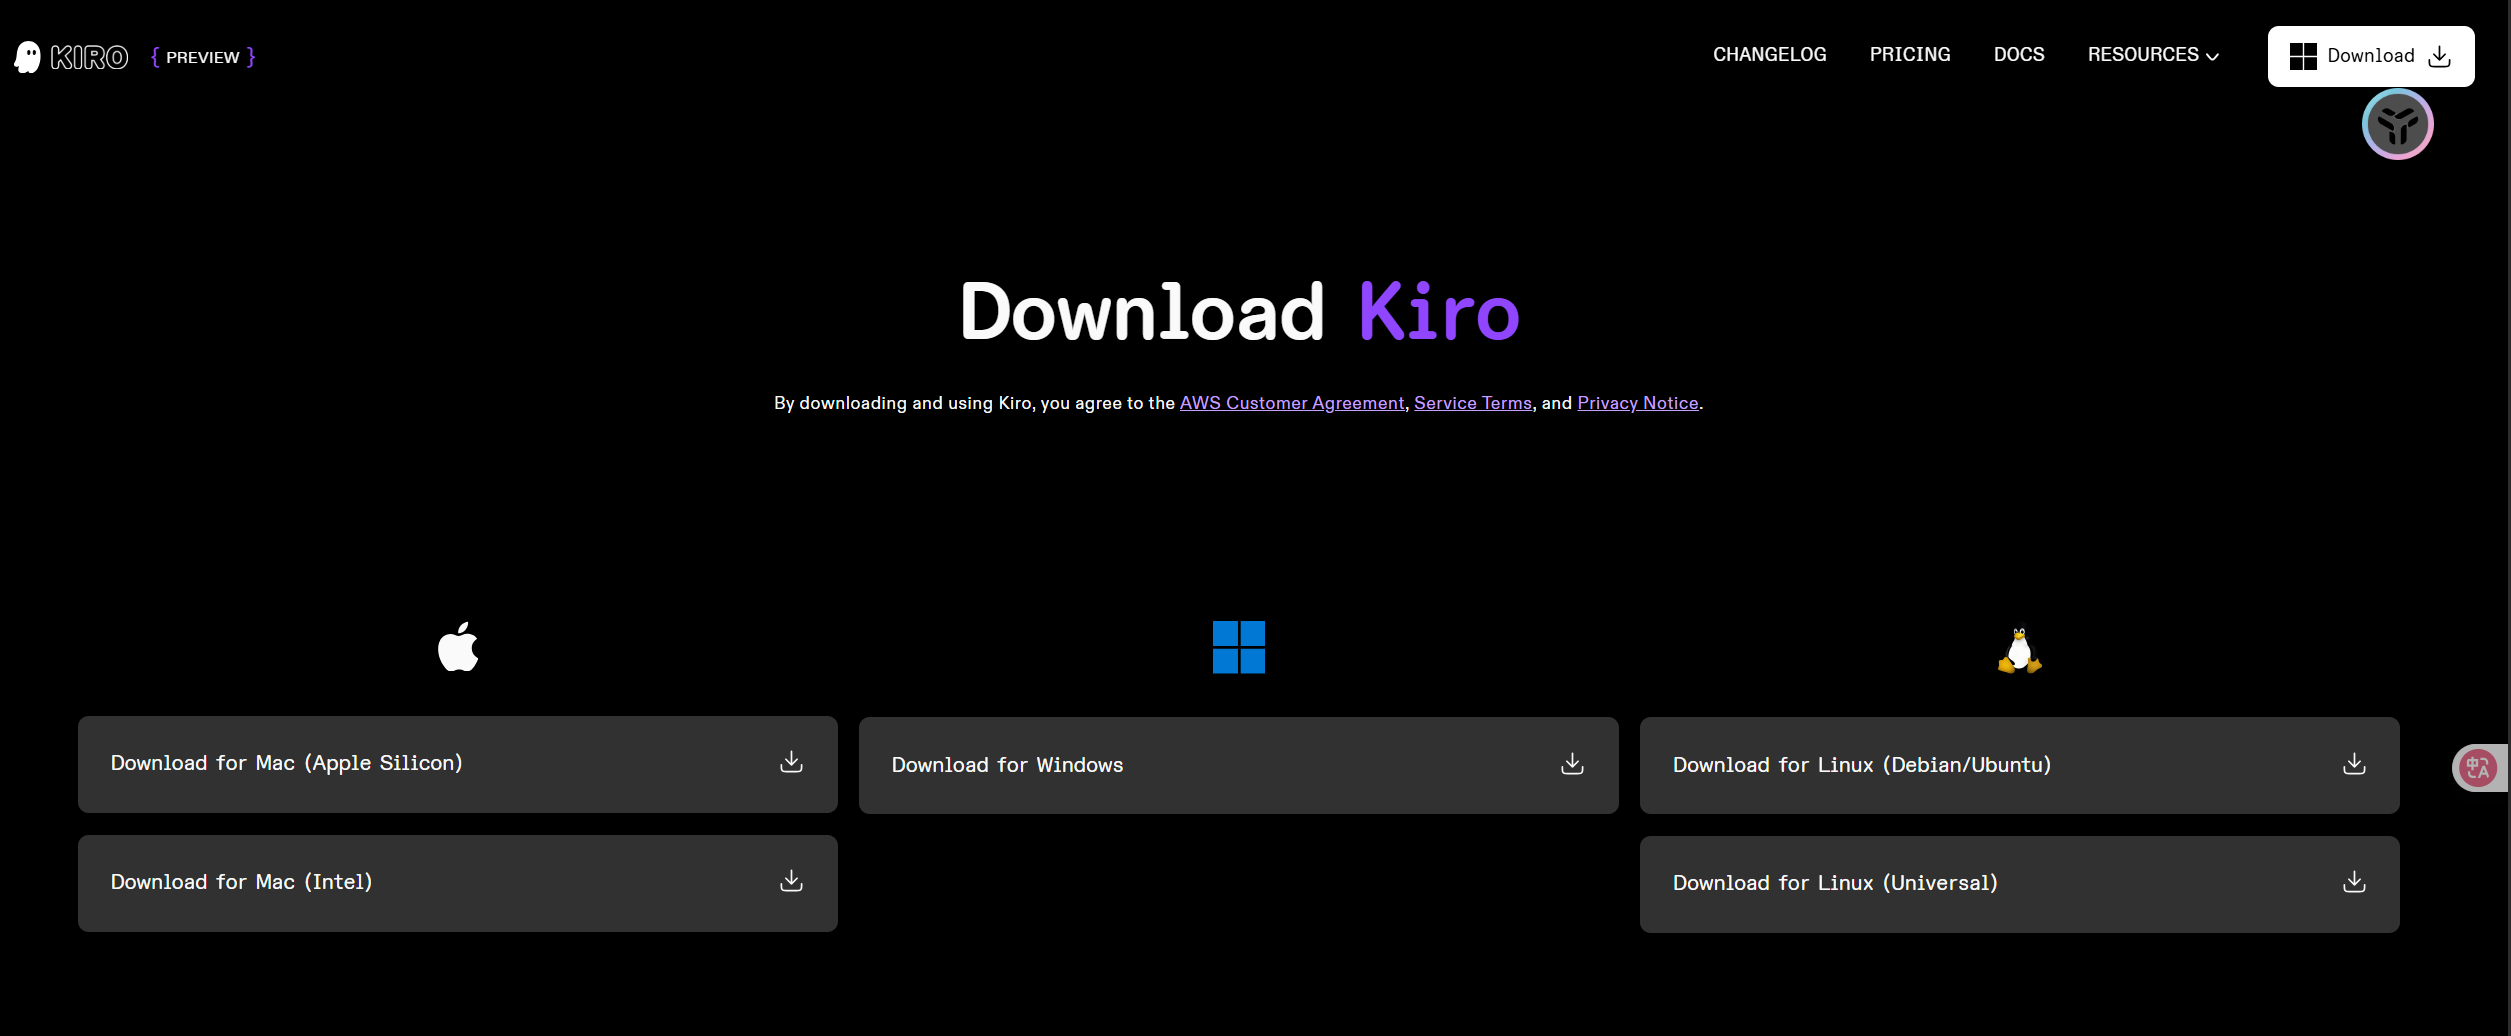Click the Download Kiro heading

click(1240, 311)
